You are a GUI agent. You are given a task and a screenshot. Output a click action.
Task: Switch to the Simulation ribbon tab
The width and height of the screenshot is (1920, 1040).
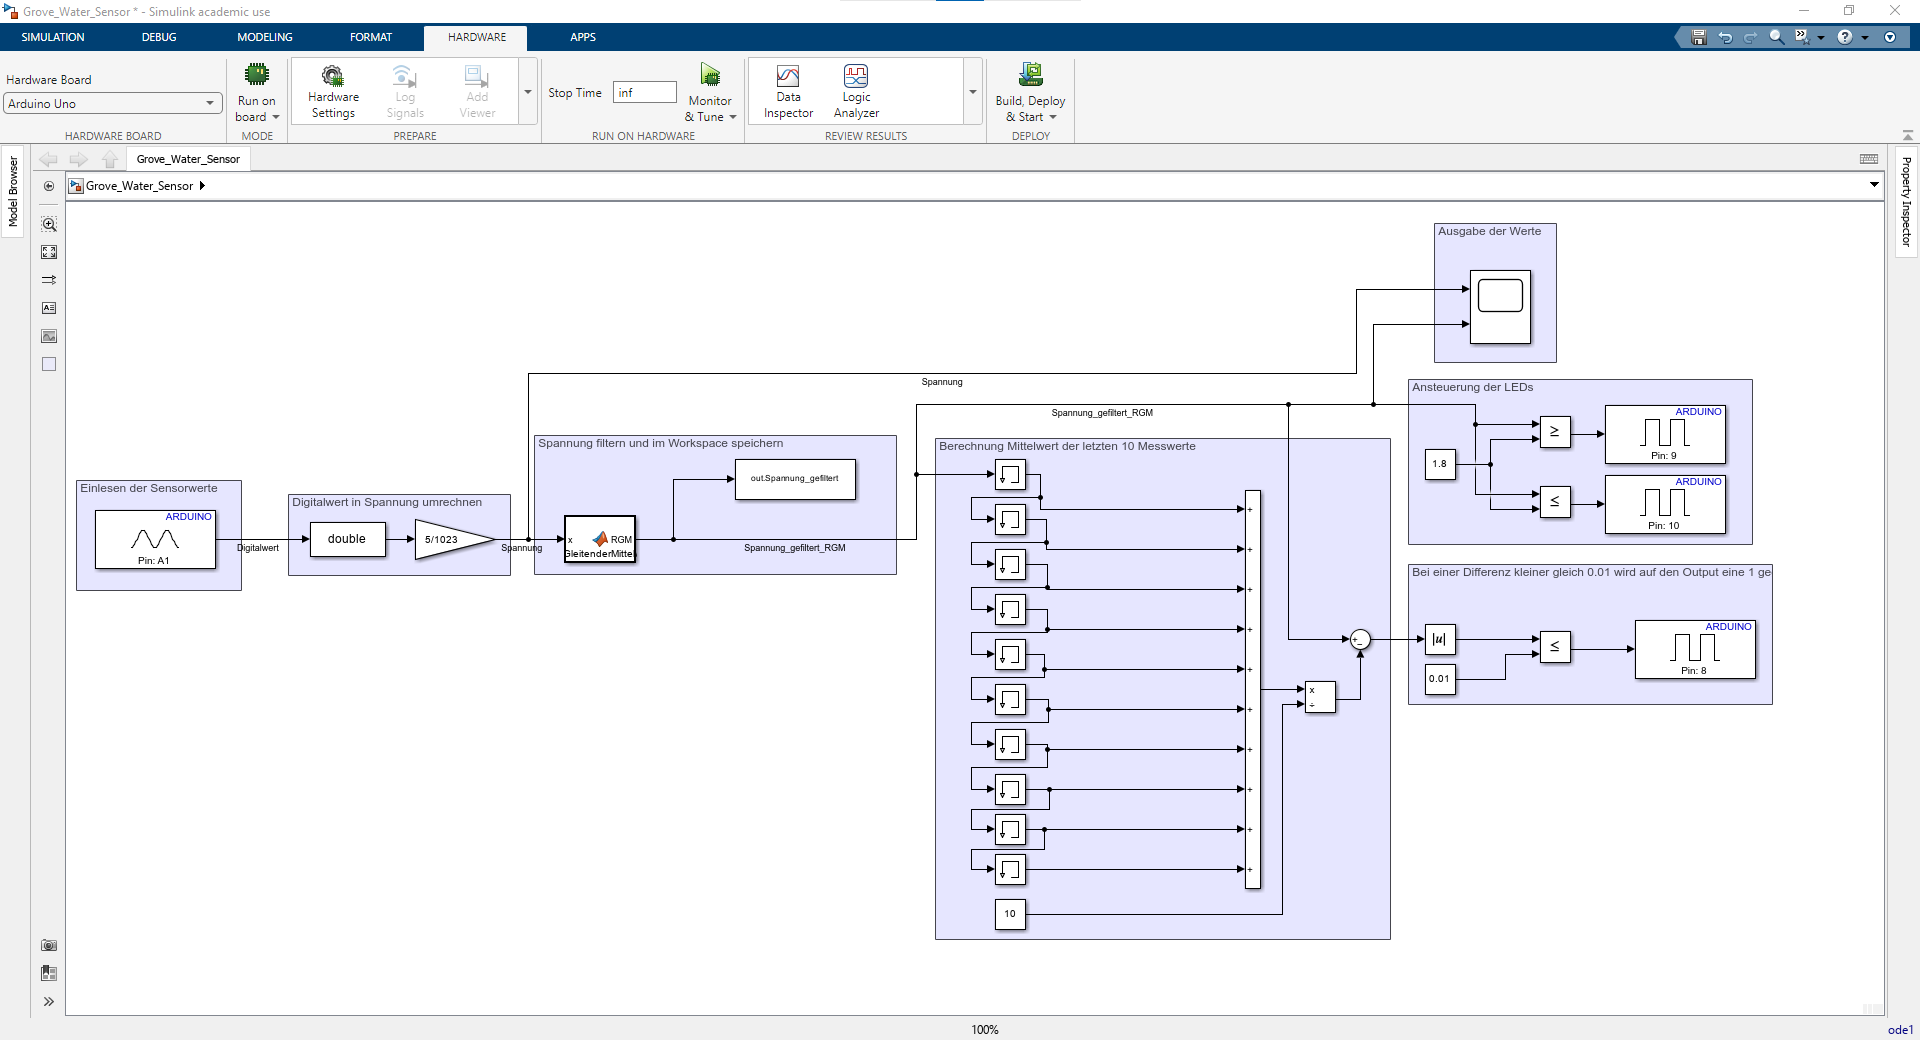click(x=53, y=37)
